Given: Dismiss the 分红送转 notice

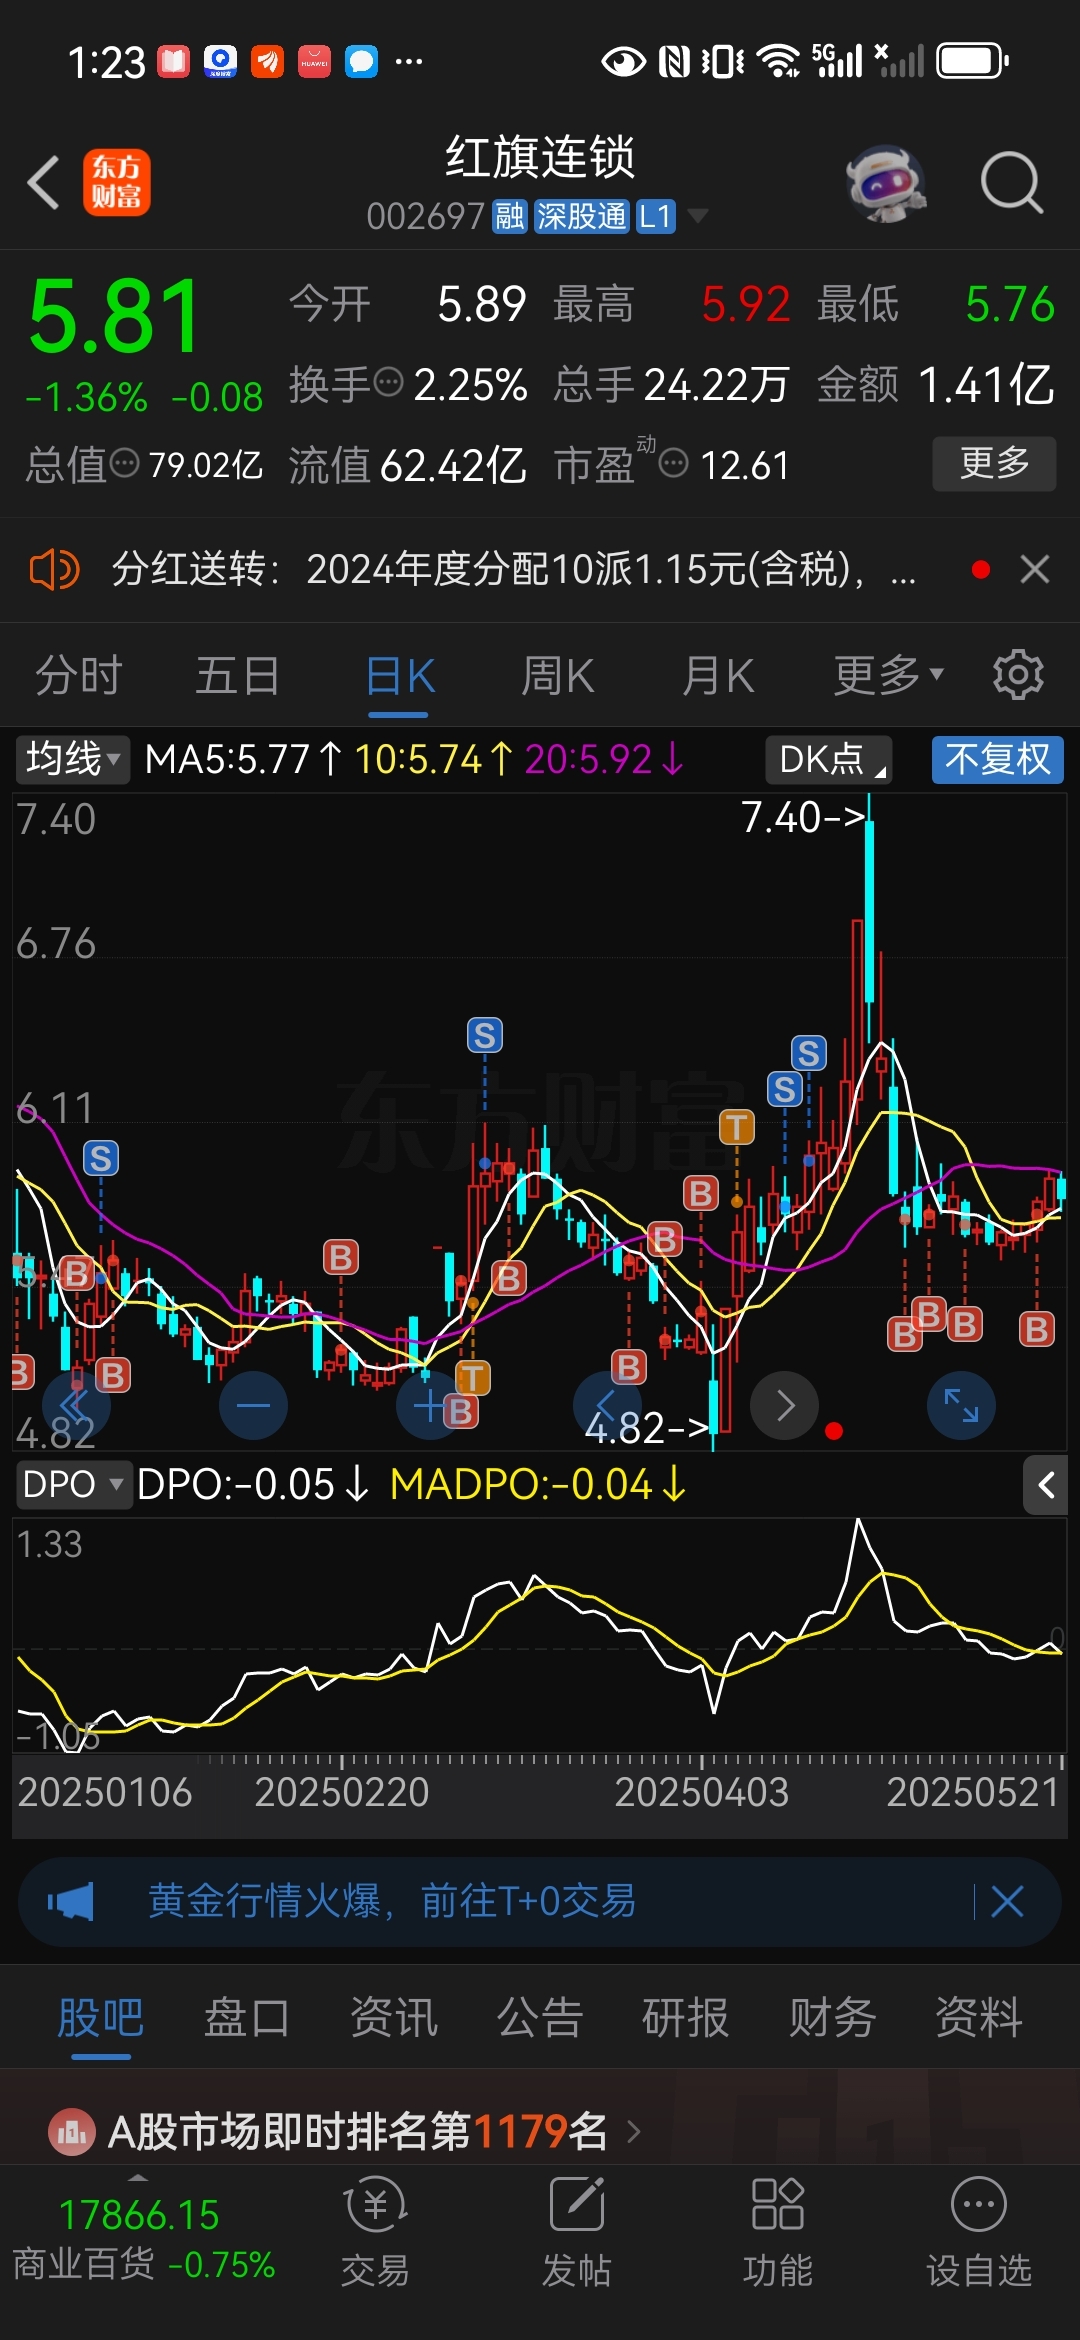Looking at the screenshot, I should click(1035, 570).
